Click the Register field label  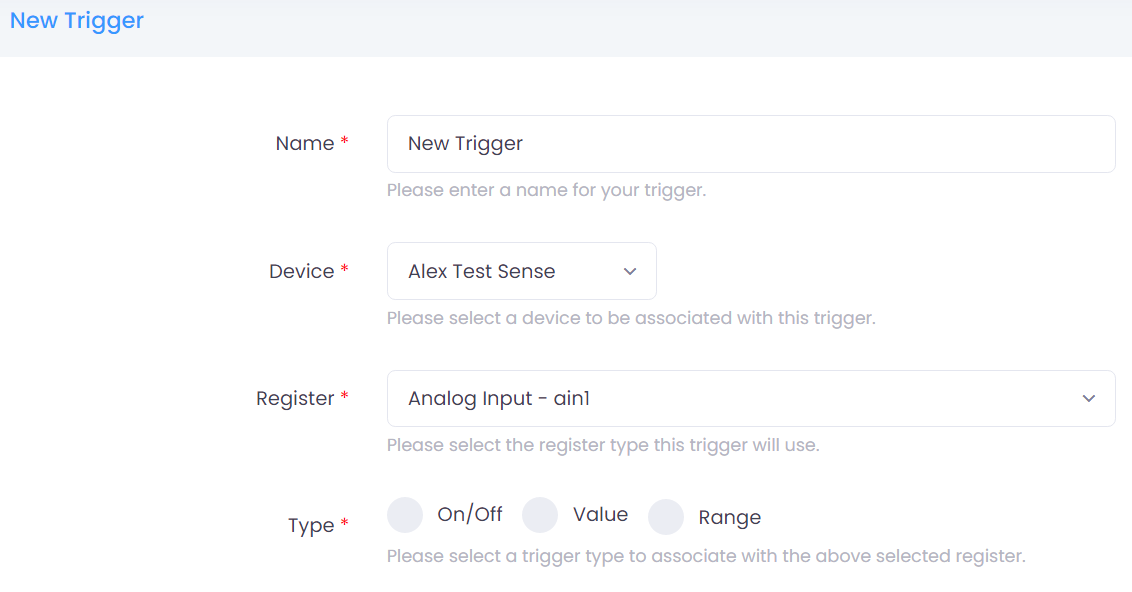295,399
